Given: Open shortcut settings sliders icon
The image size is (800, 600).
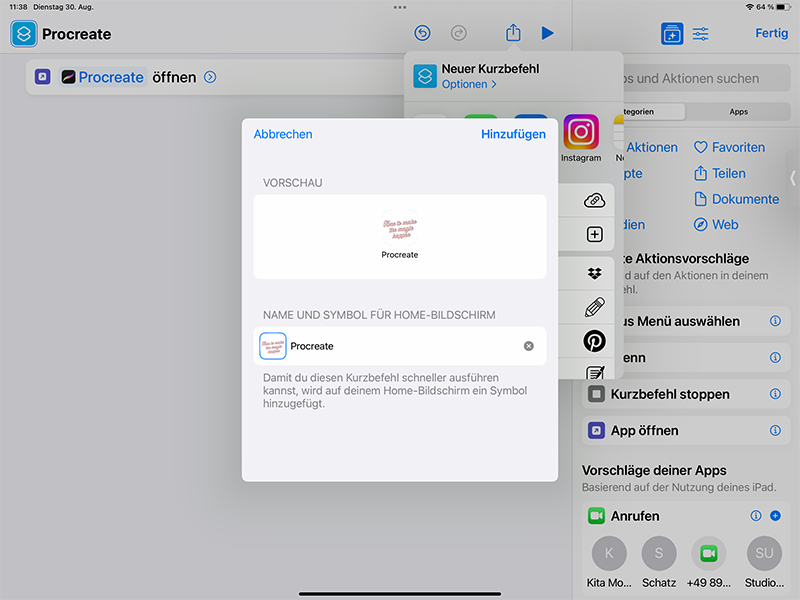Looking at the screenshot, I should point(700,34).
